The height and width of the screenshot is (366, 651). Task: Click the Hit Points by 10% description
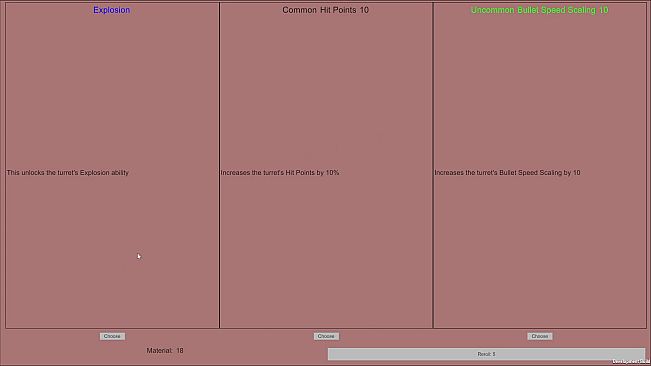click(280, 173)
